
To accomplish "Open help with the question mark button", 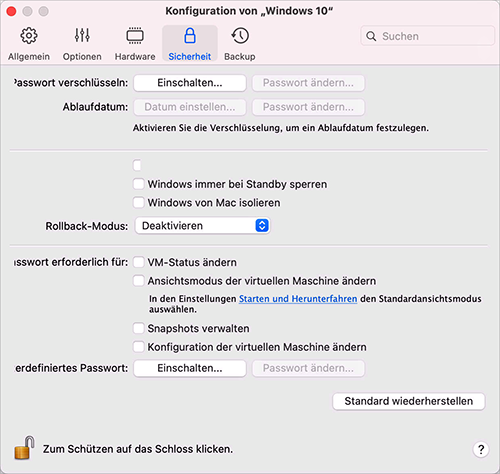I will click(x=481, y=449).
